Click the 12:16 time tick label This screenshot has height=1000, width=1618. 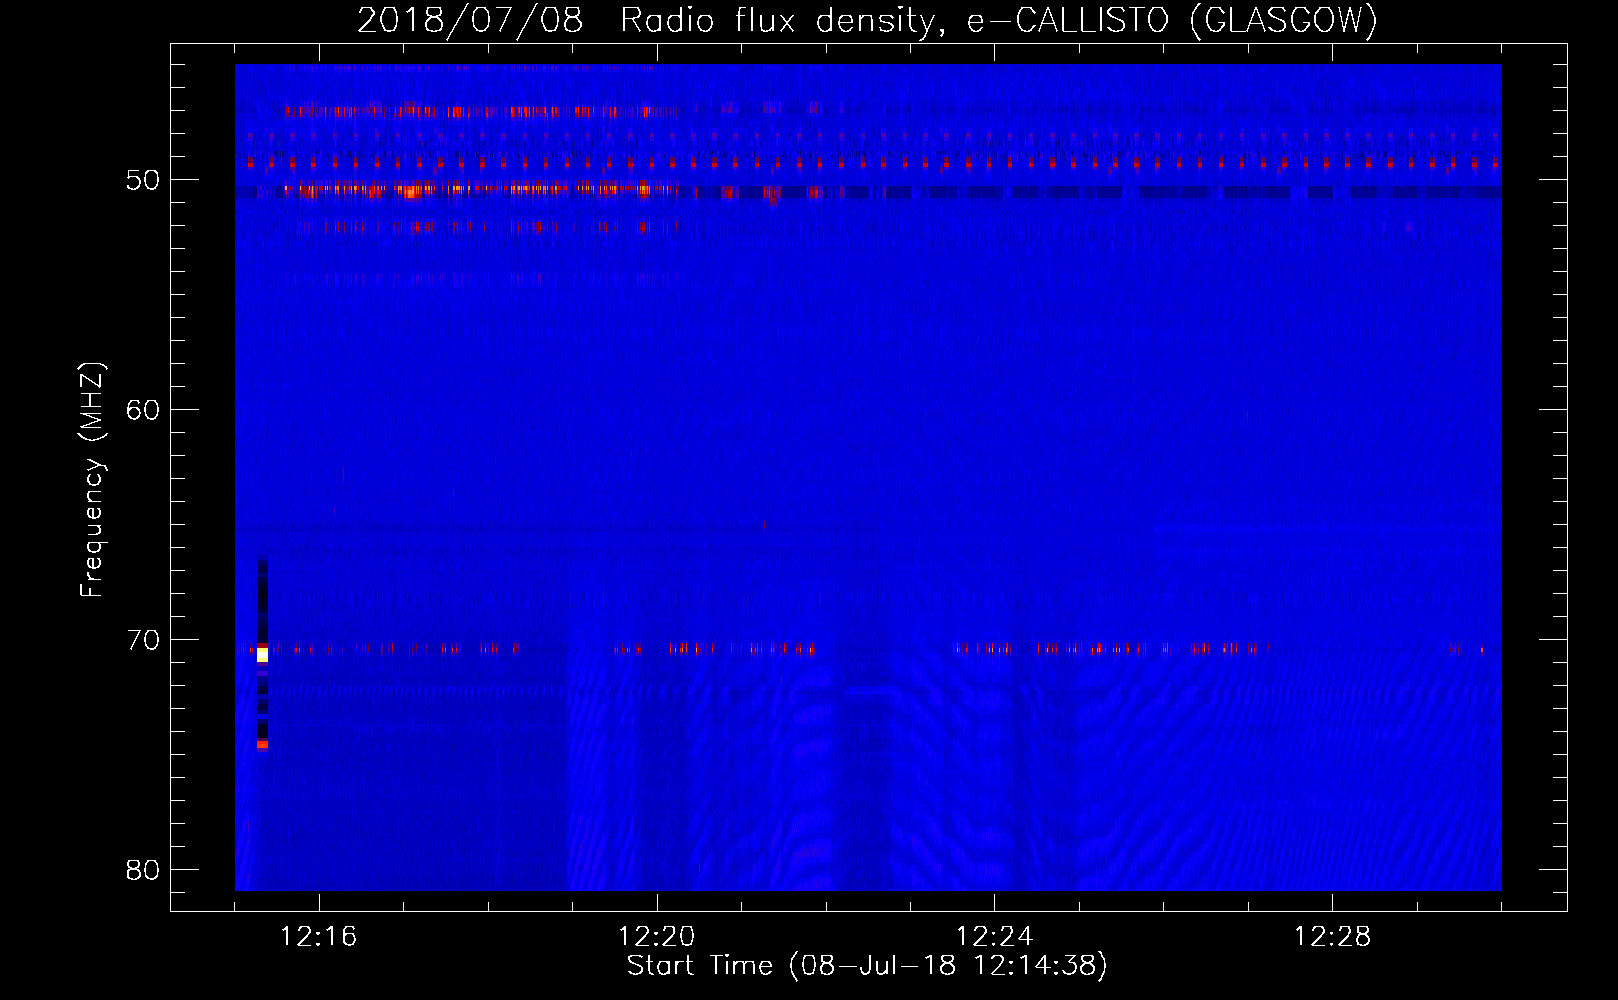point(318,936)
